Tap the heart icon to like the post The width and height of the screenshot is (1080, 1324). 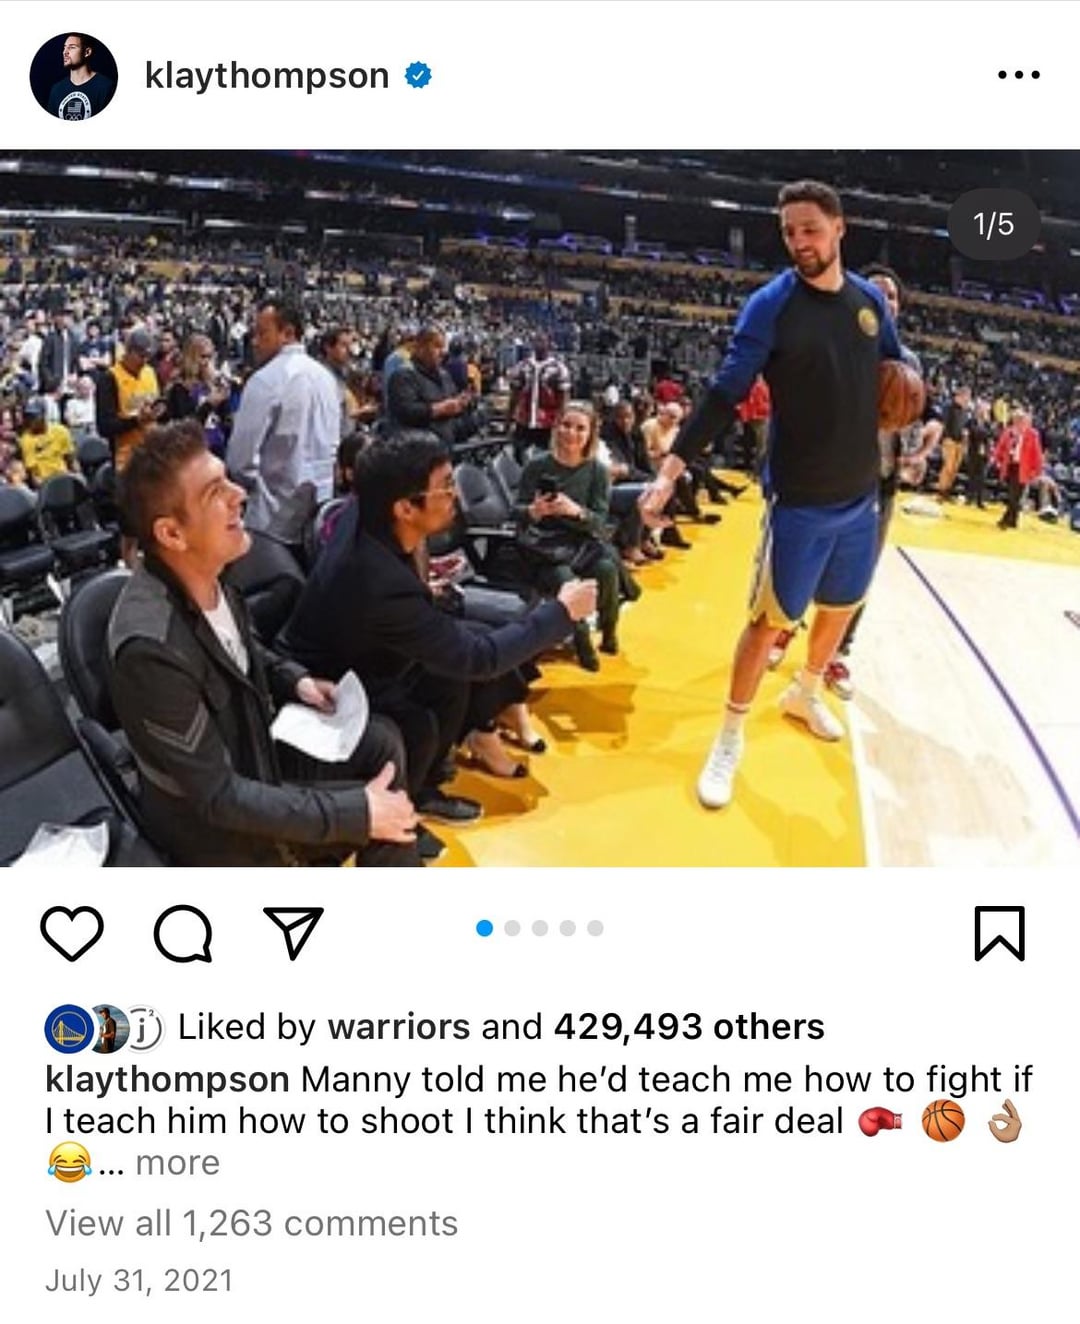(72, 933)
